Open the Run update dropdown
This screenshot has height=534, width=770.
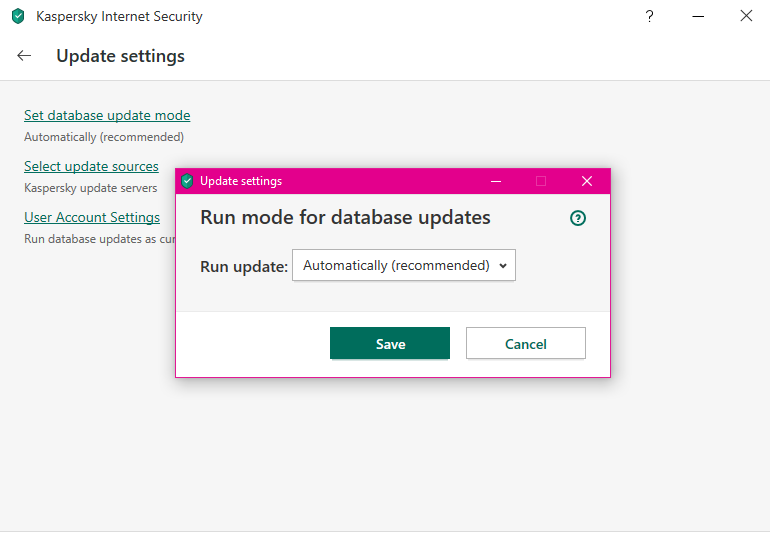[x=404, y=265]
